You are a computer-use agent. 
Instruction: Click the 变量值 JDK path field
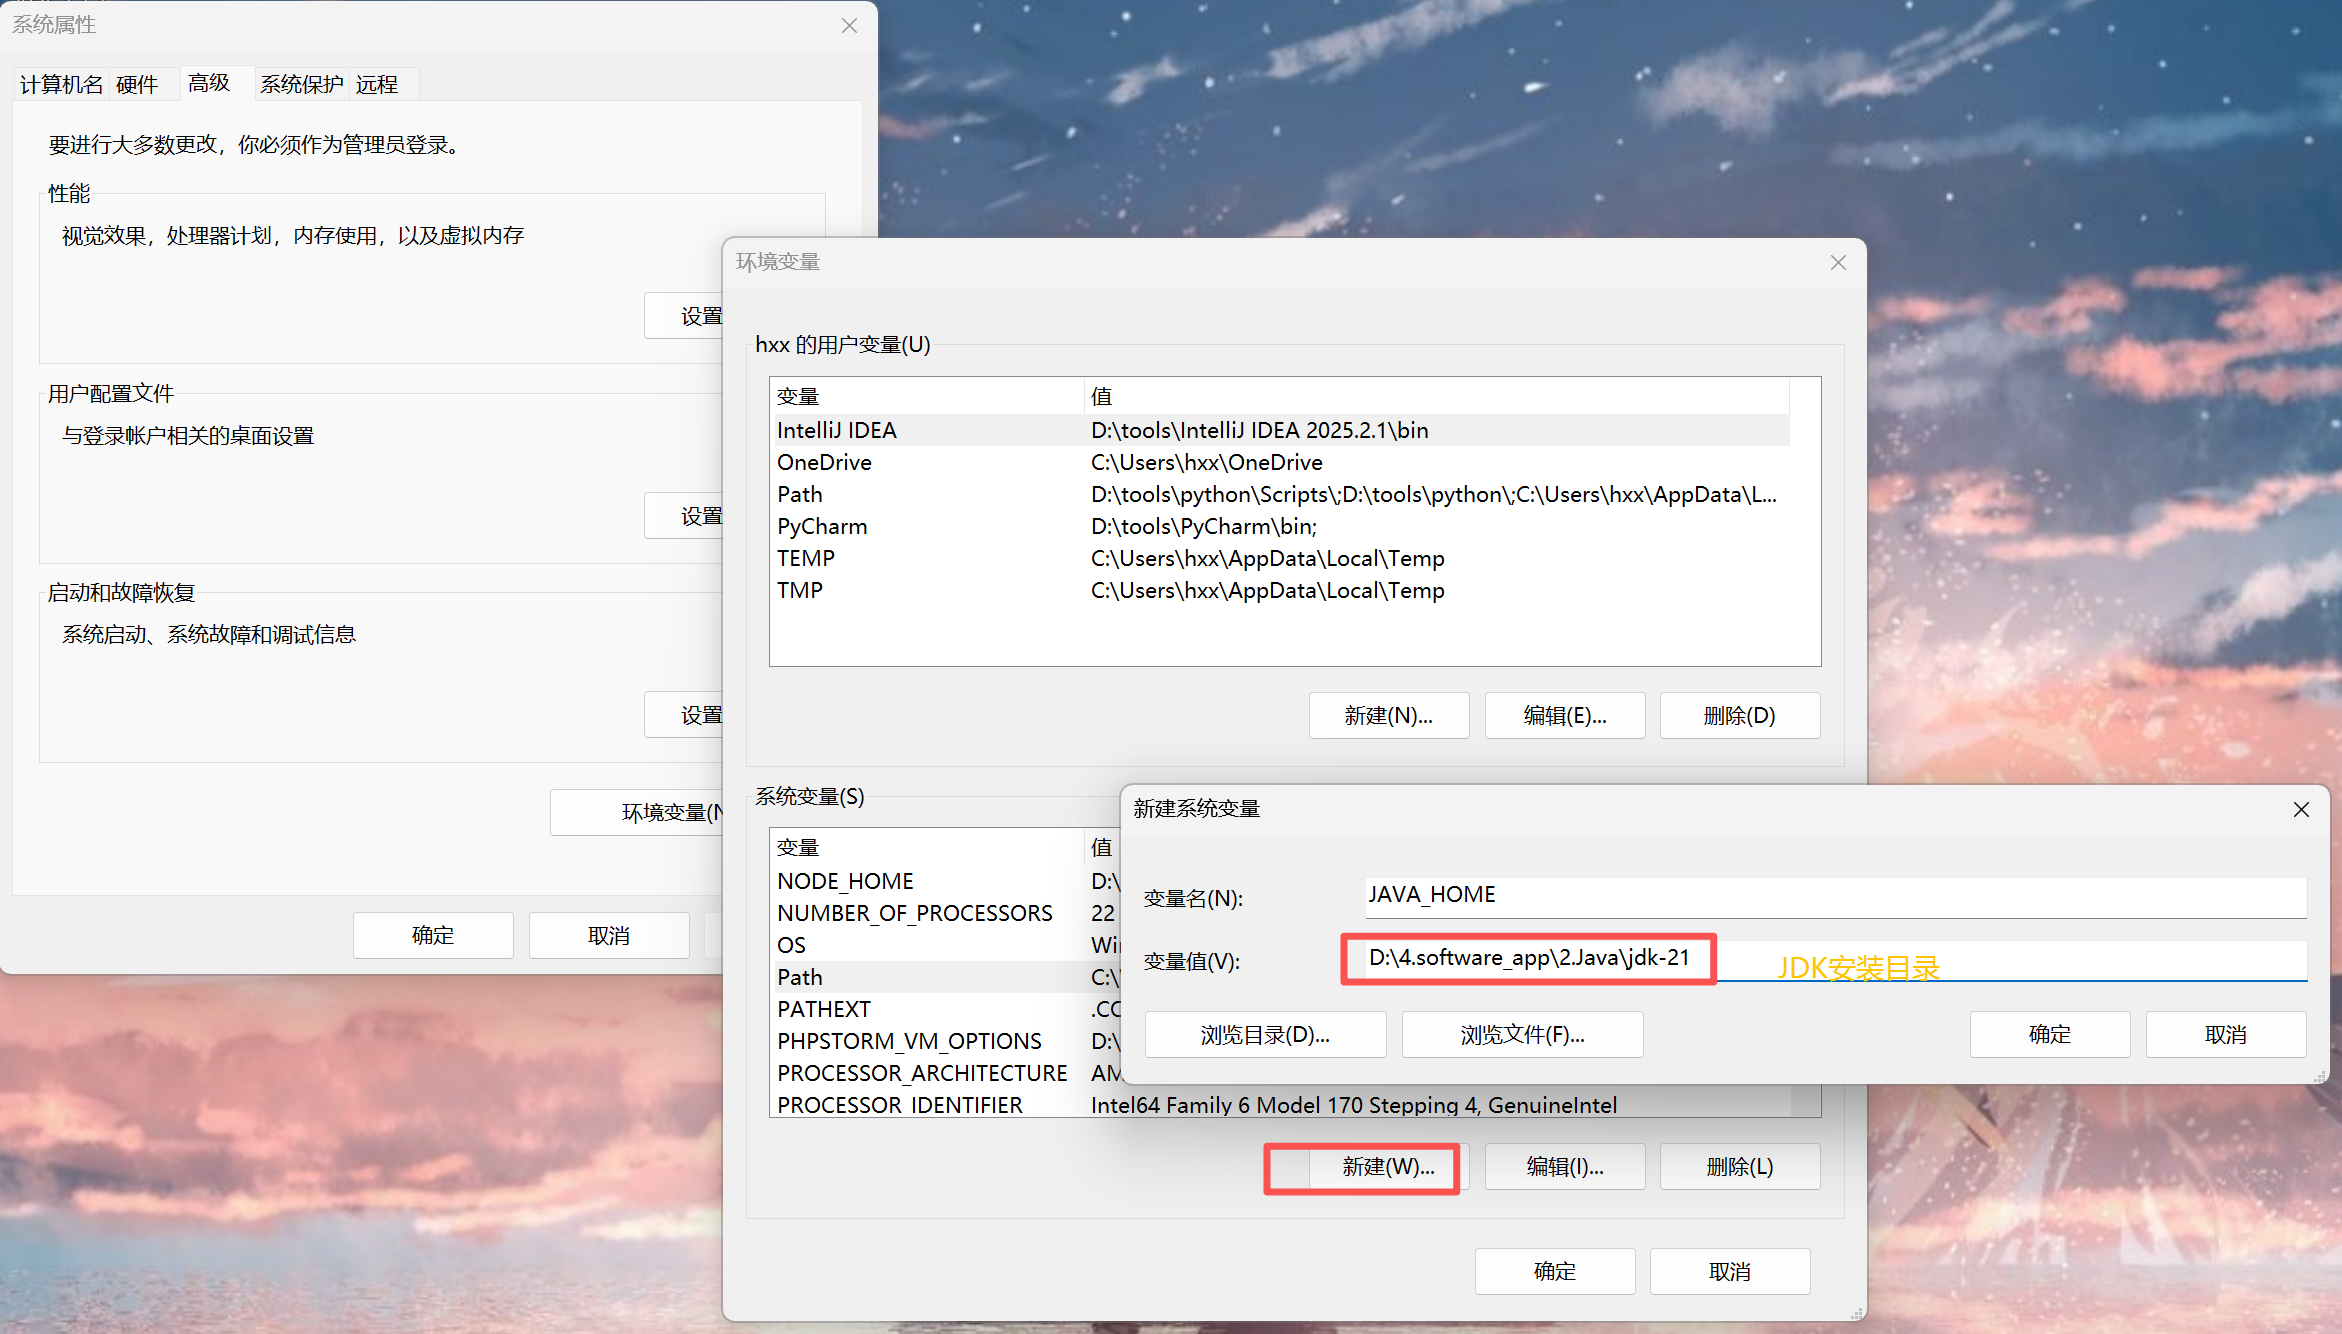coord(1528,958)
